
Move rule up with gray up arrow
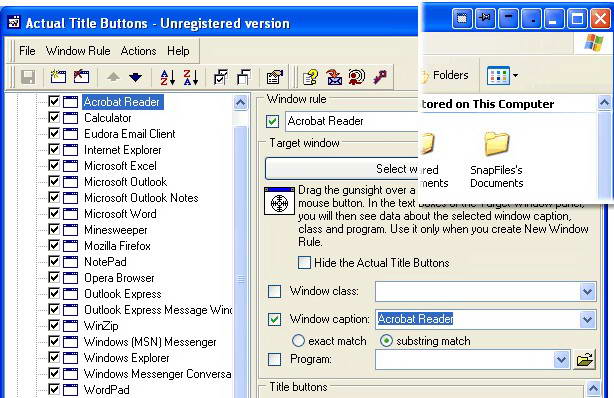point(114,77)
